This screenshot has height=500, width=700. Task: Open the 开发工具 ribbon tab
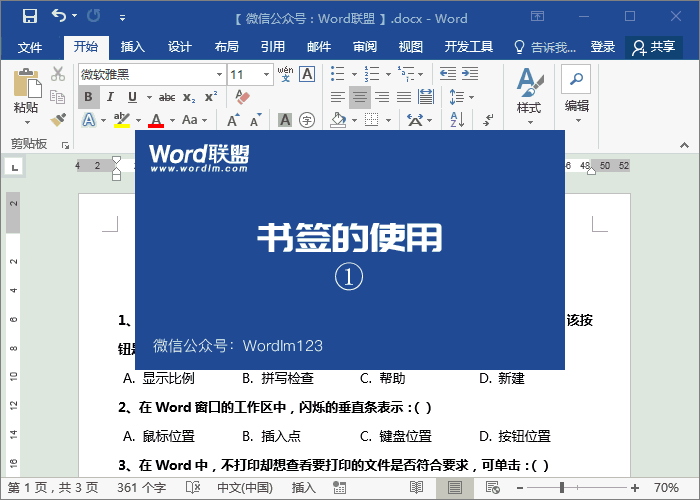(469, 46)
